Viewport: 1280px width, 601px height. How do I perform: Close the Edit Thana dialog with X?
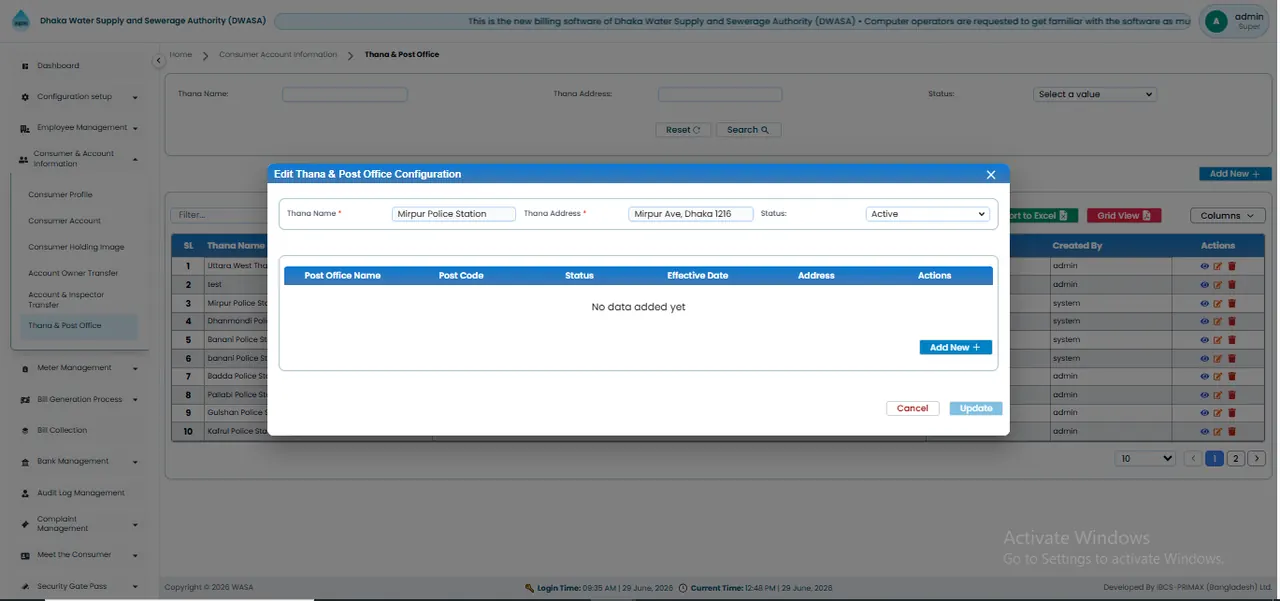point(991,174)
